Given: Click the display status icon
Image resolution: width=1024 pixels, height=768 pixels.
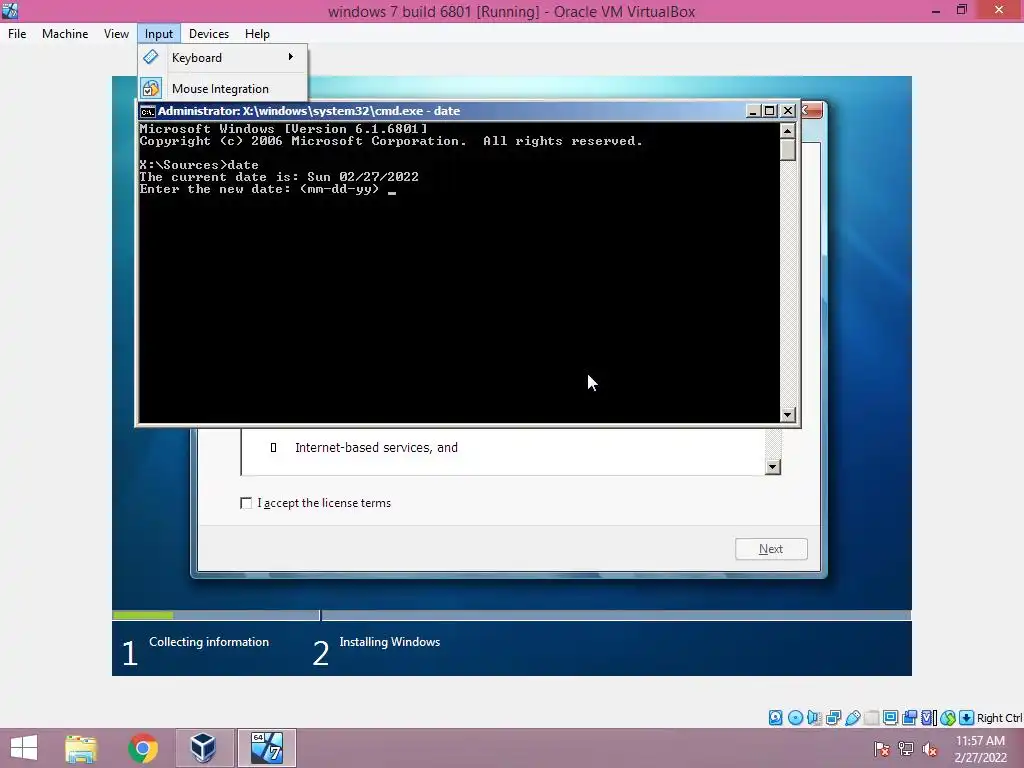Looking at the screenshot, I should [890, 718].
